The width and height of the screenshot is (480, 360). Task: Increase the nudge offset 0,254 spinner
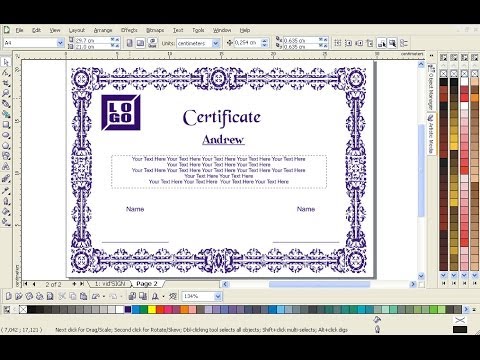[265, 41]
